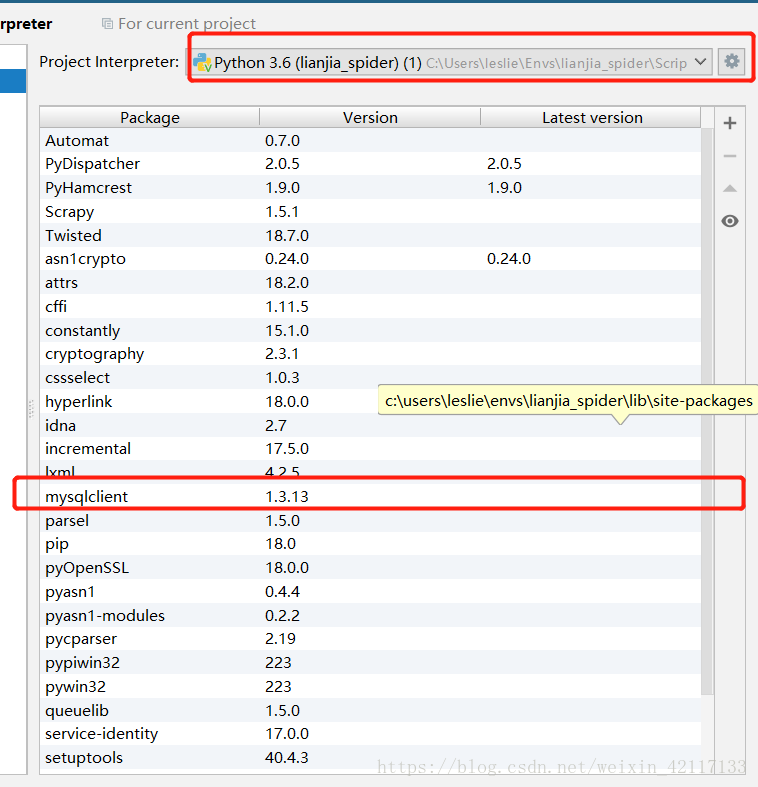Click the For current project label
758x787 pixels.
coord(187,24)
